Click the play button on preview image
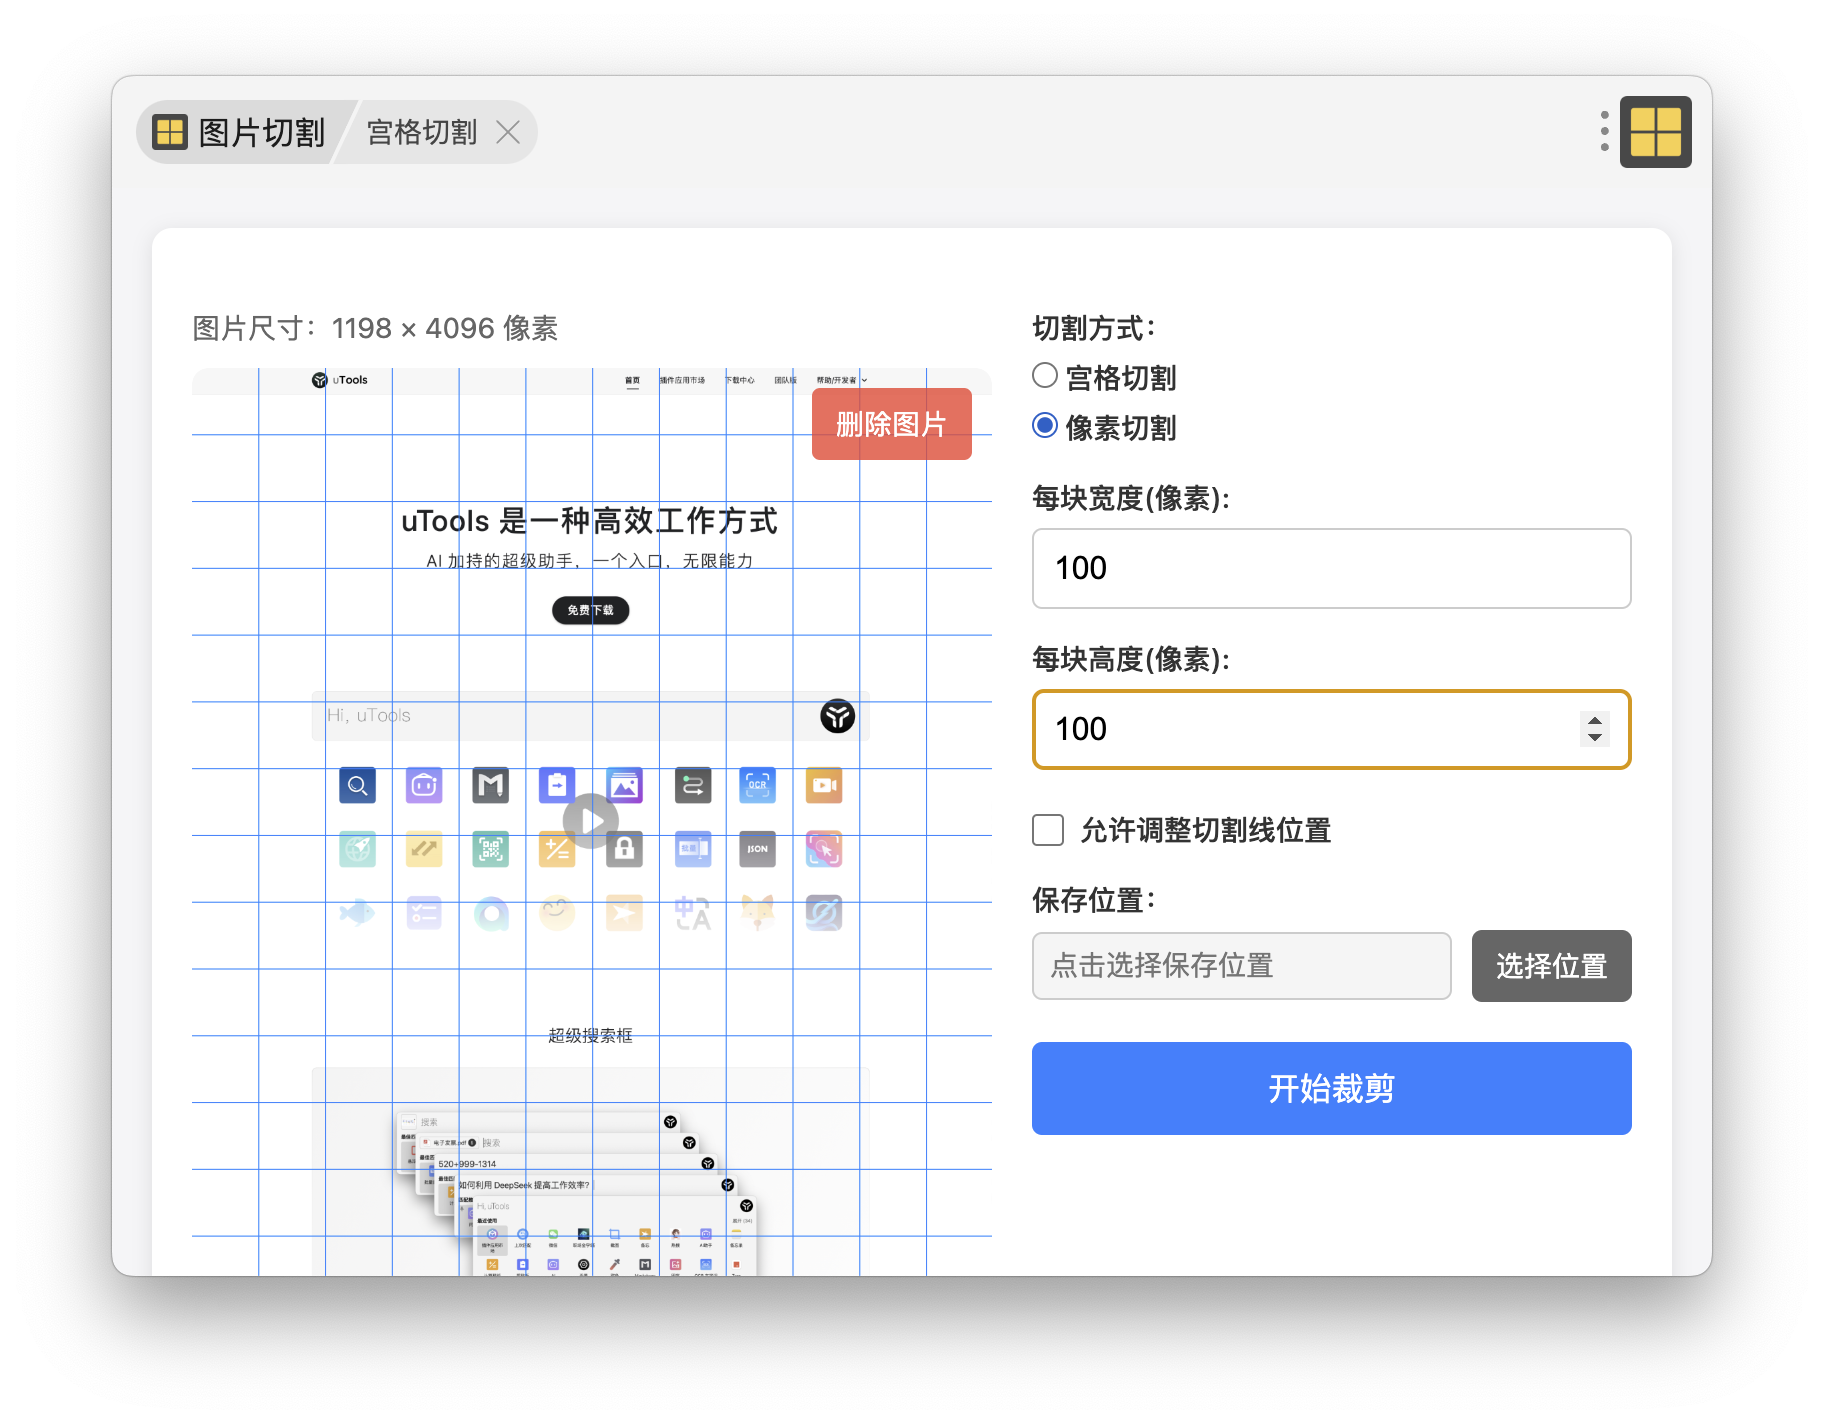The height and width of the screenshot is (1424, 1824). [591, 821]
